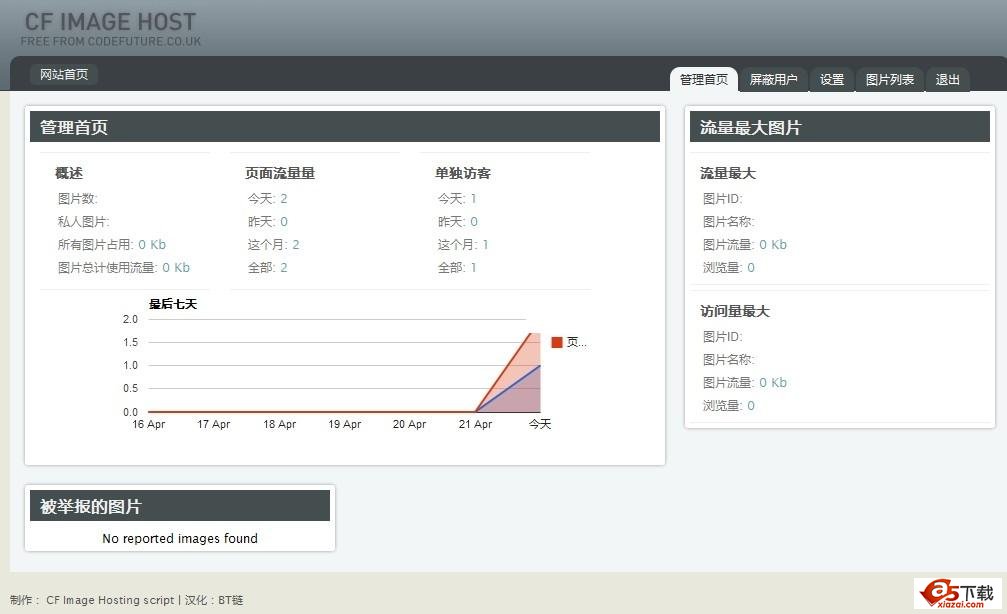Click the 页... legend label in chart
The image size is (1007, 614).
click(576, 343)
